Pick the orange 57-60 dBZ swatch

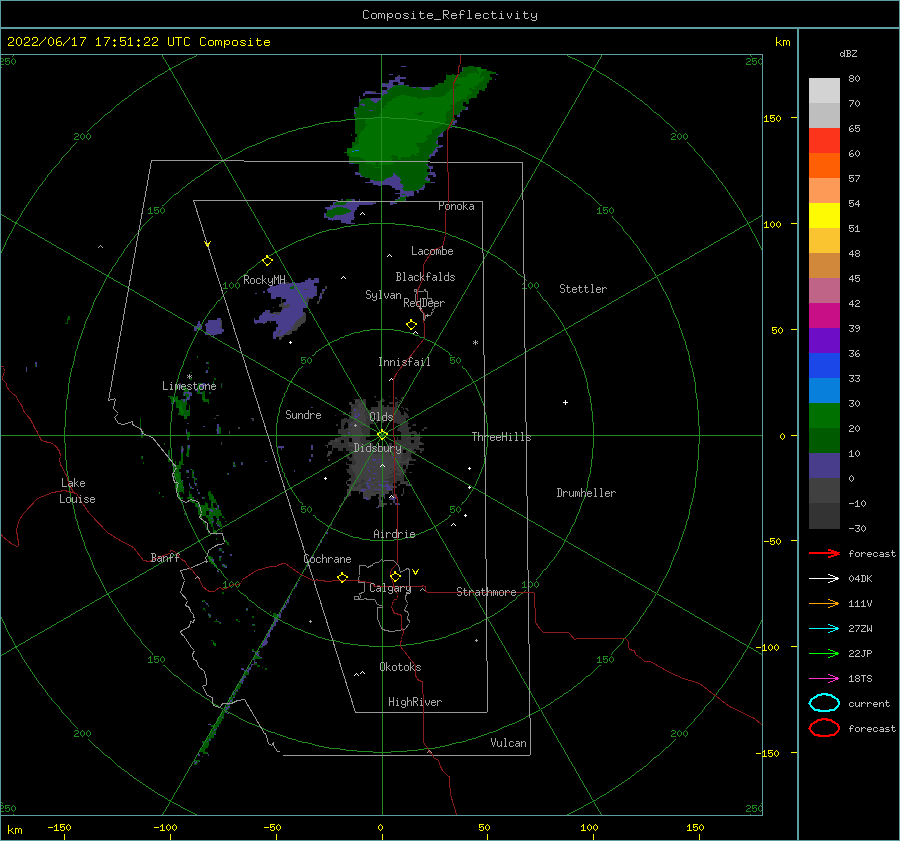pos(824,166)
